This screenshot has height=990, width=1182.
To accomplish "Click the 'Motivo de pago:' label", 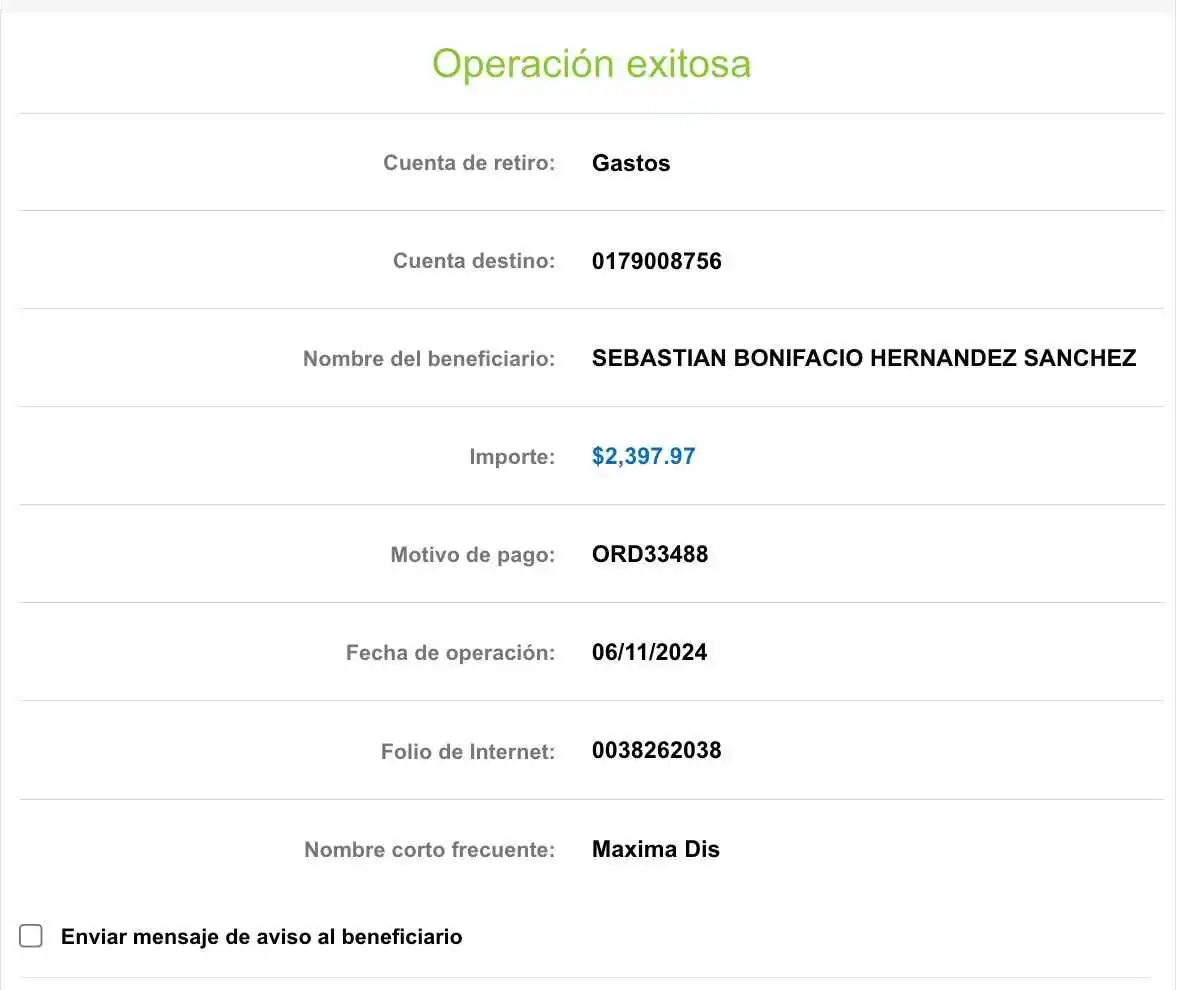I will coord(472,555).
